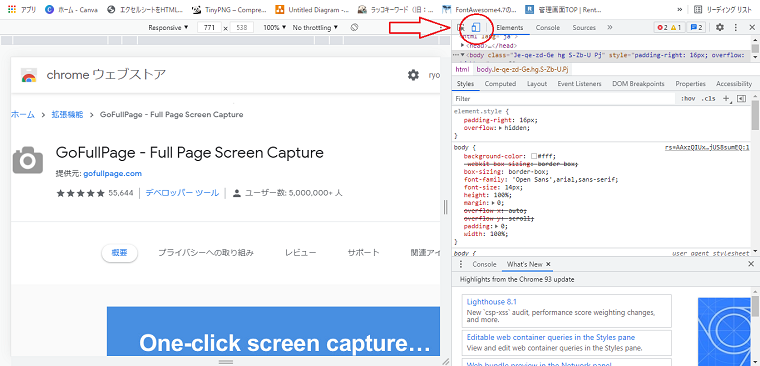The image size is (760, 366).
Task: Add a new style rule with plus icon
Action: click(x=726, y=98)
